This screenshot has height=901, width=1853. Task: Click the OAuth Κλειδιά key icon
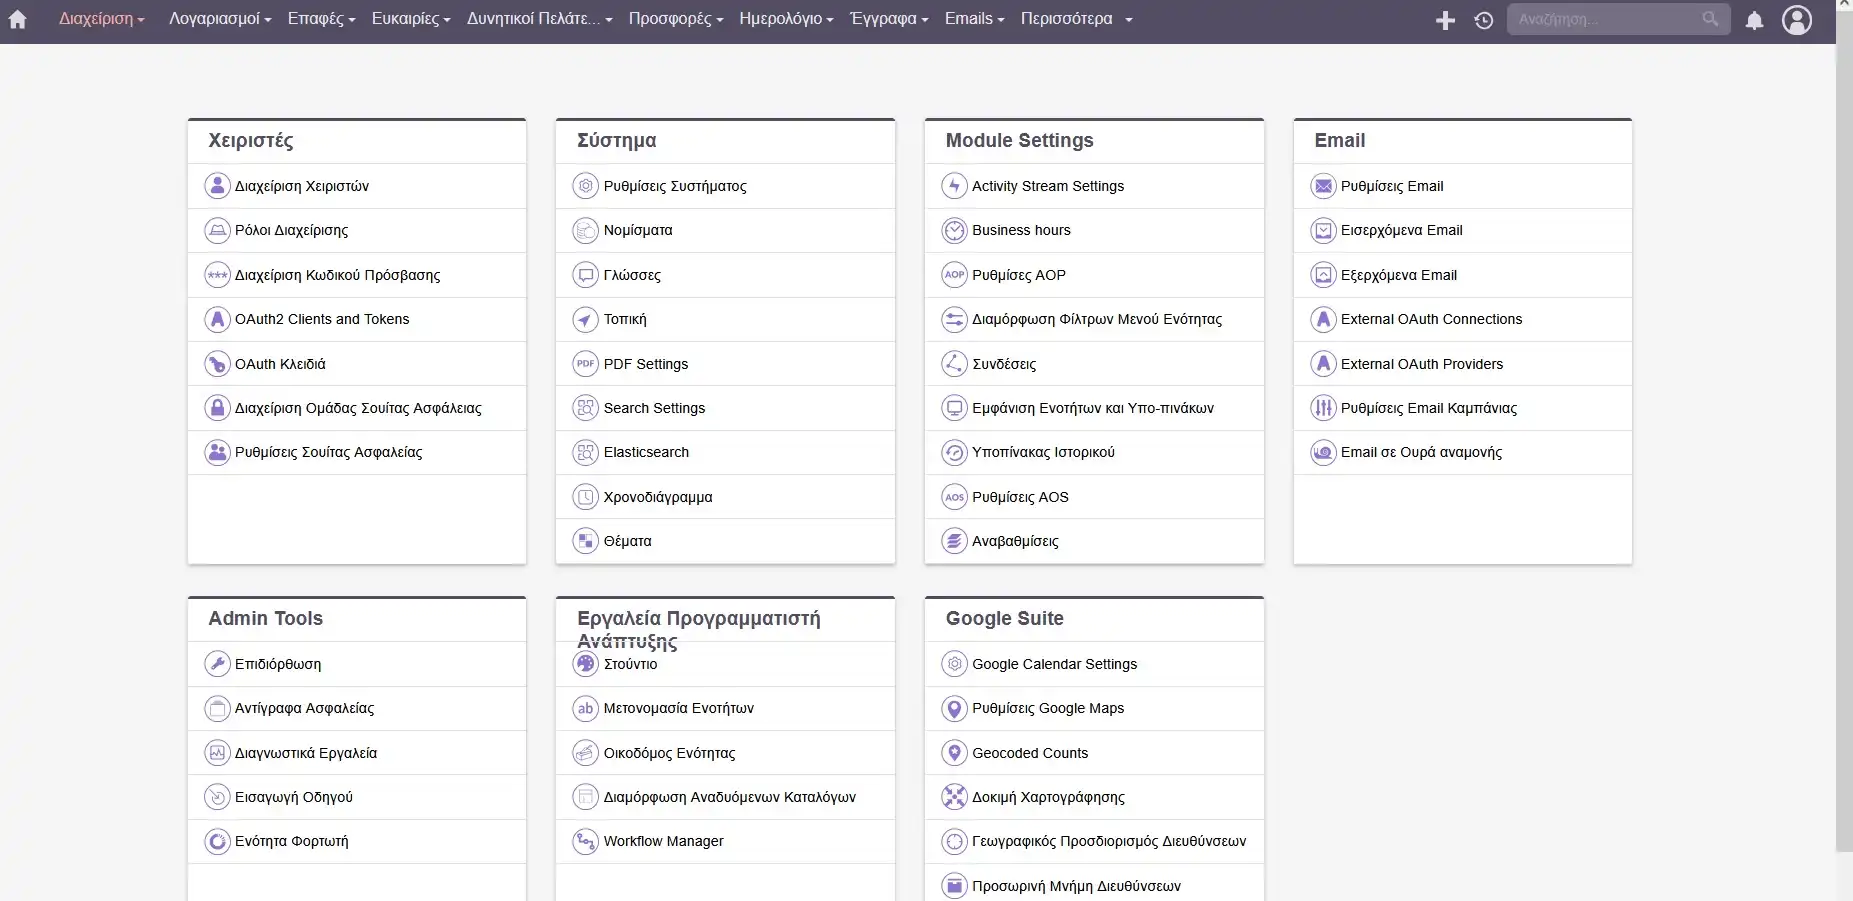coord(217,364)
